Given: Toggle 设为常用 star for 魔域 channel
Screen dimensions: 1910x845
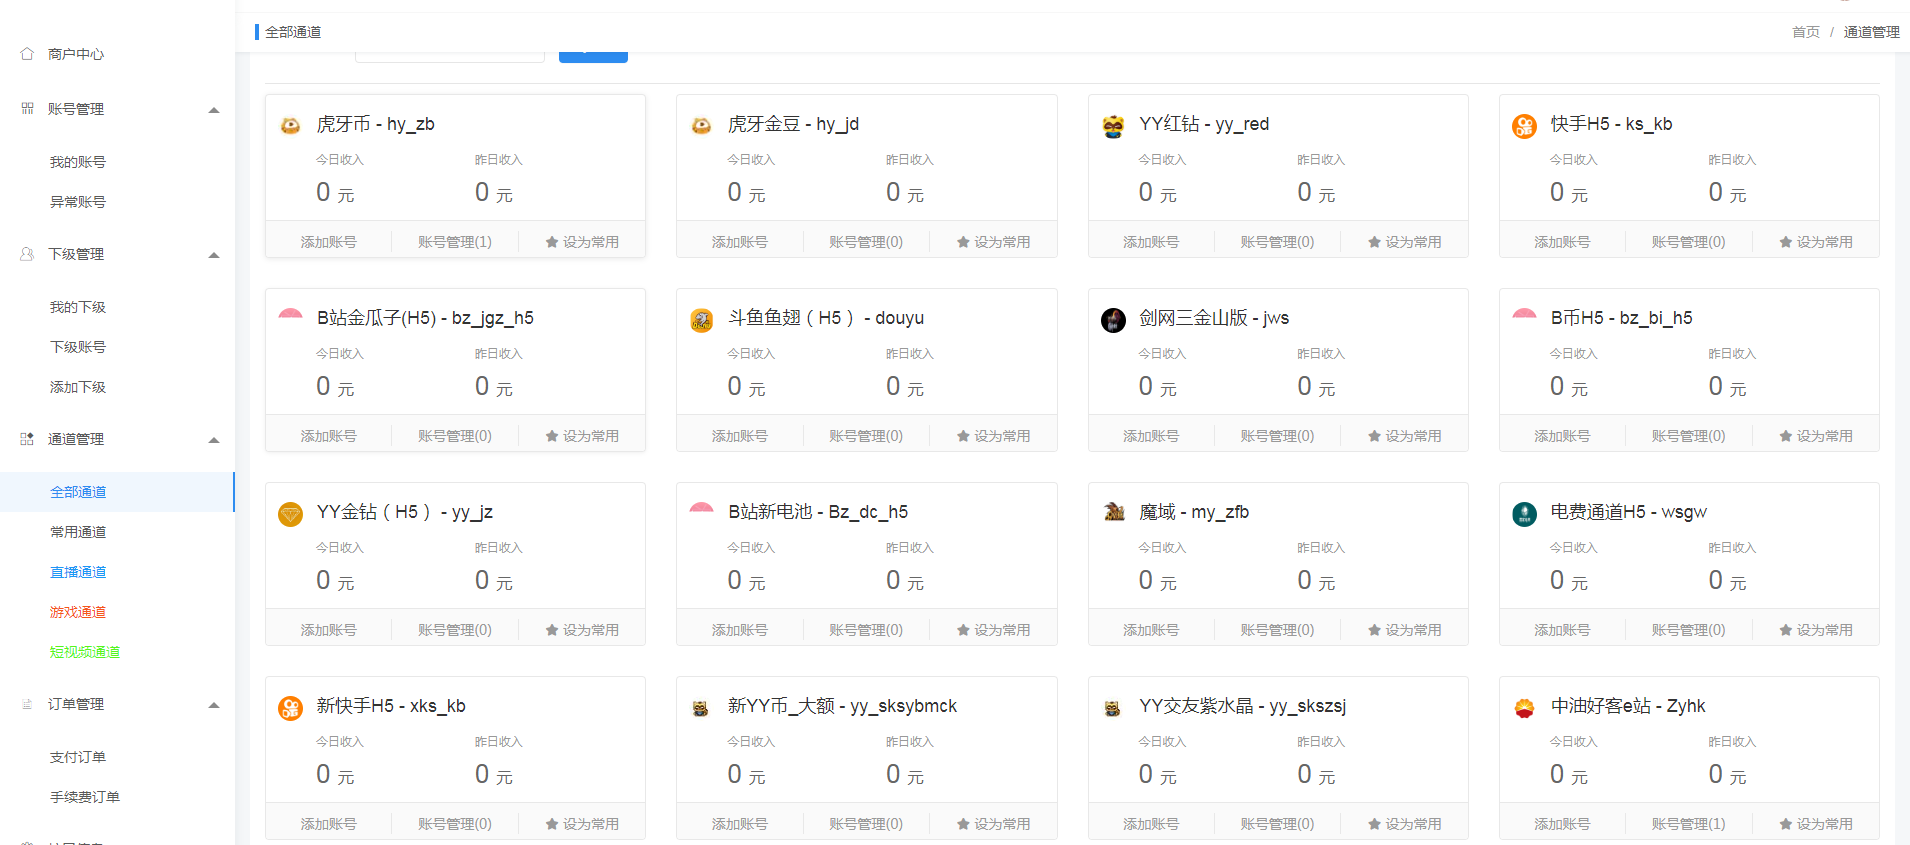Looking at the screenshot, I should [x=1404, y=630].
